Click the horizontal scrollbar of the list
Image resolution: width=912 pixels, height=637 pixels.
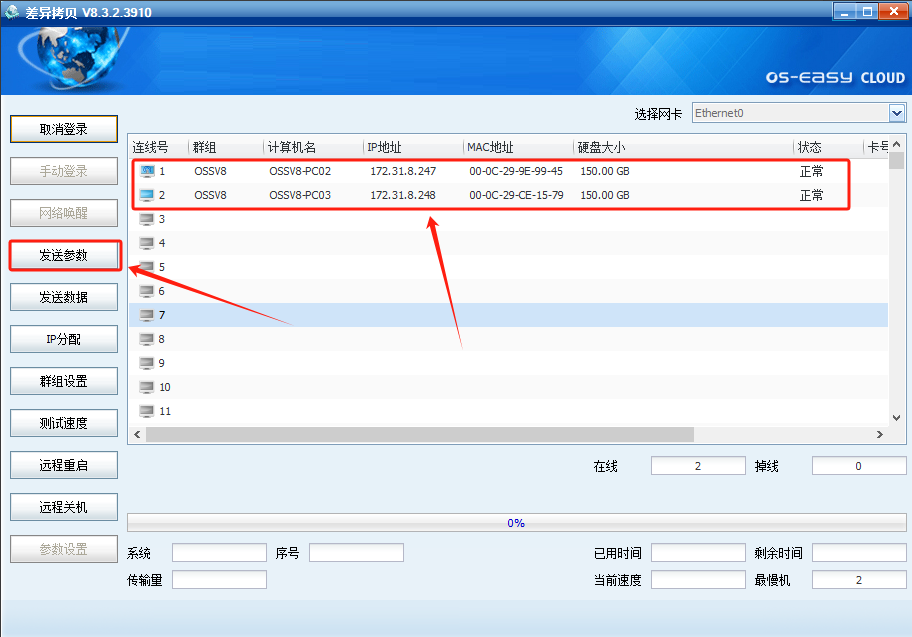click(420, 435)
